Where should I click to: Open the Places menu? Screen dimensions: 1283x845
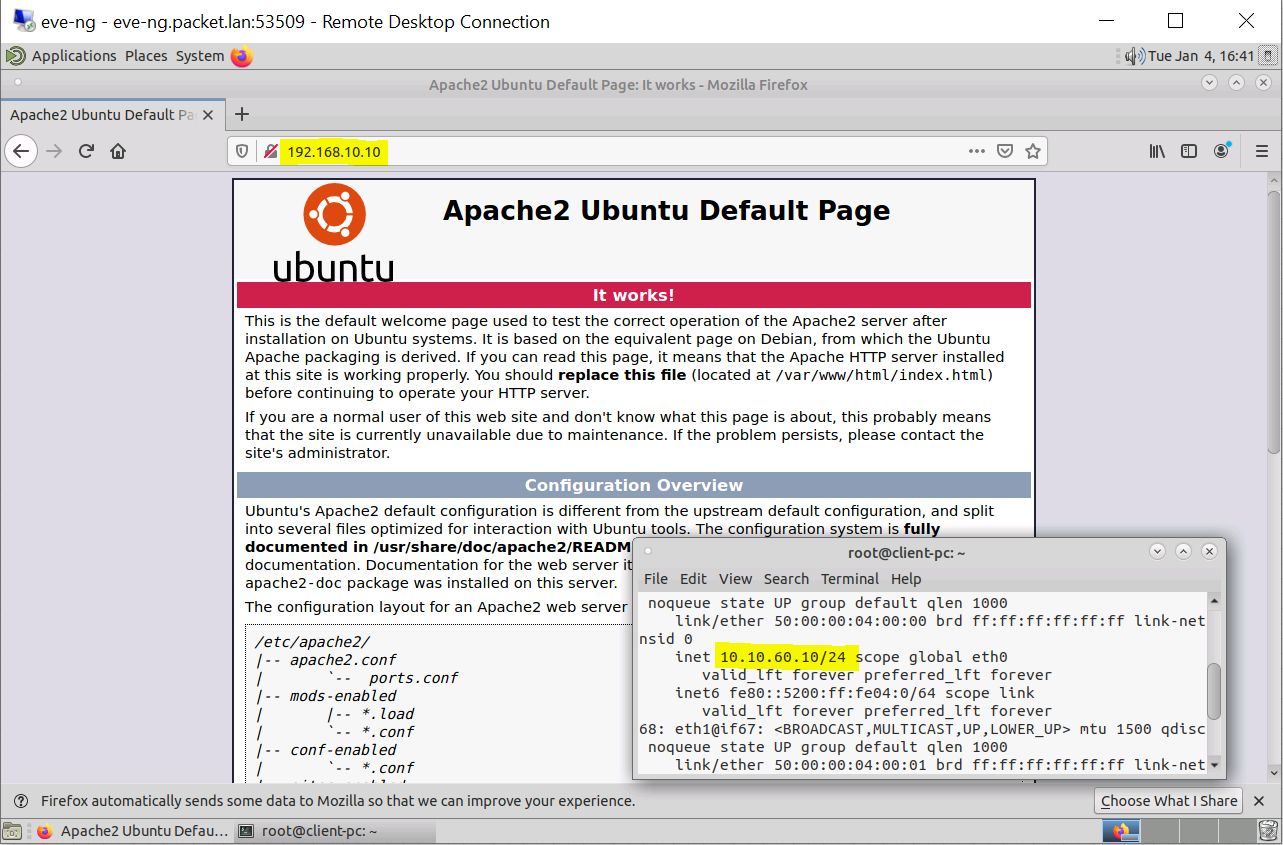[146, 56]
